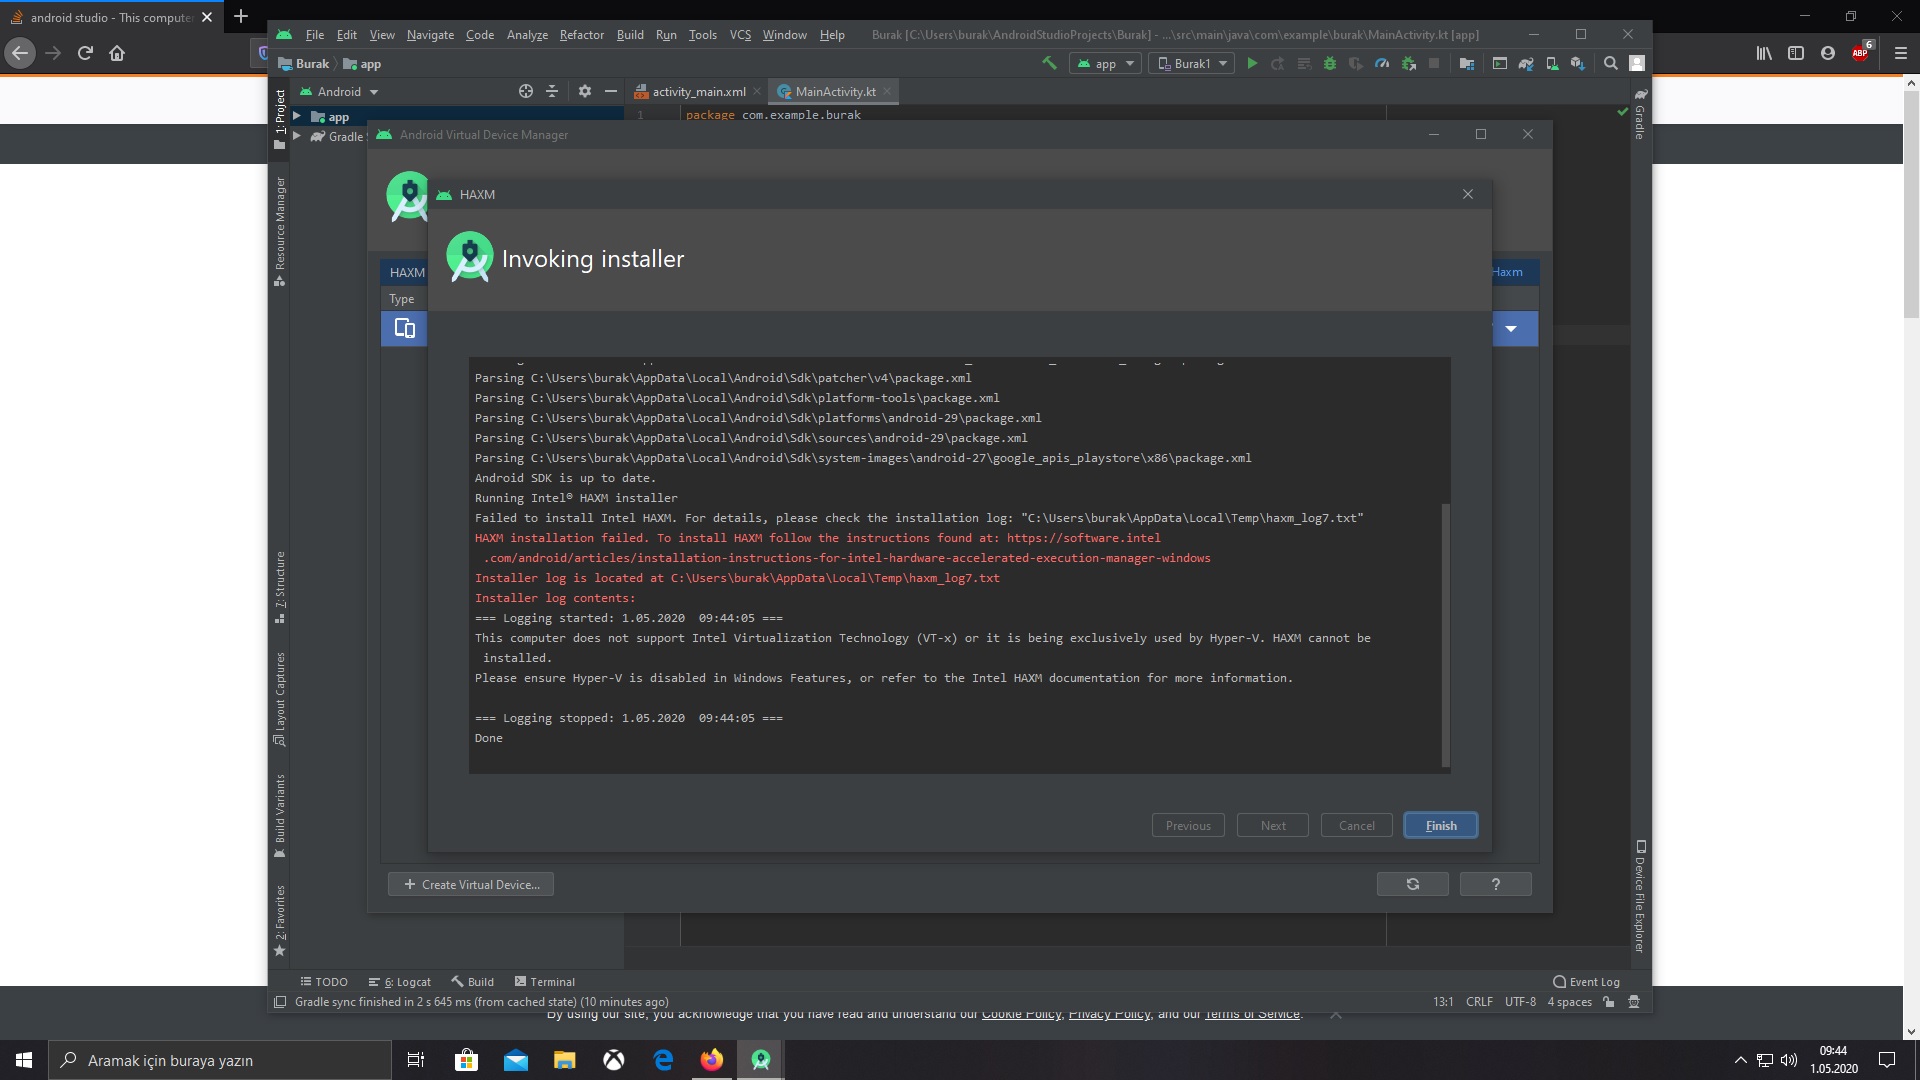
Task: Open the Android Profiler gauge icon
Action: [1382, 63]
